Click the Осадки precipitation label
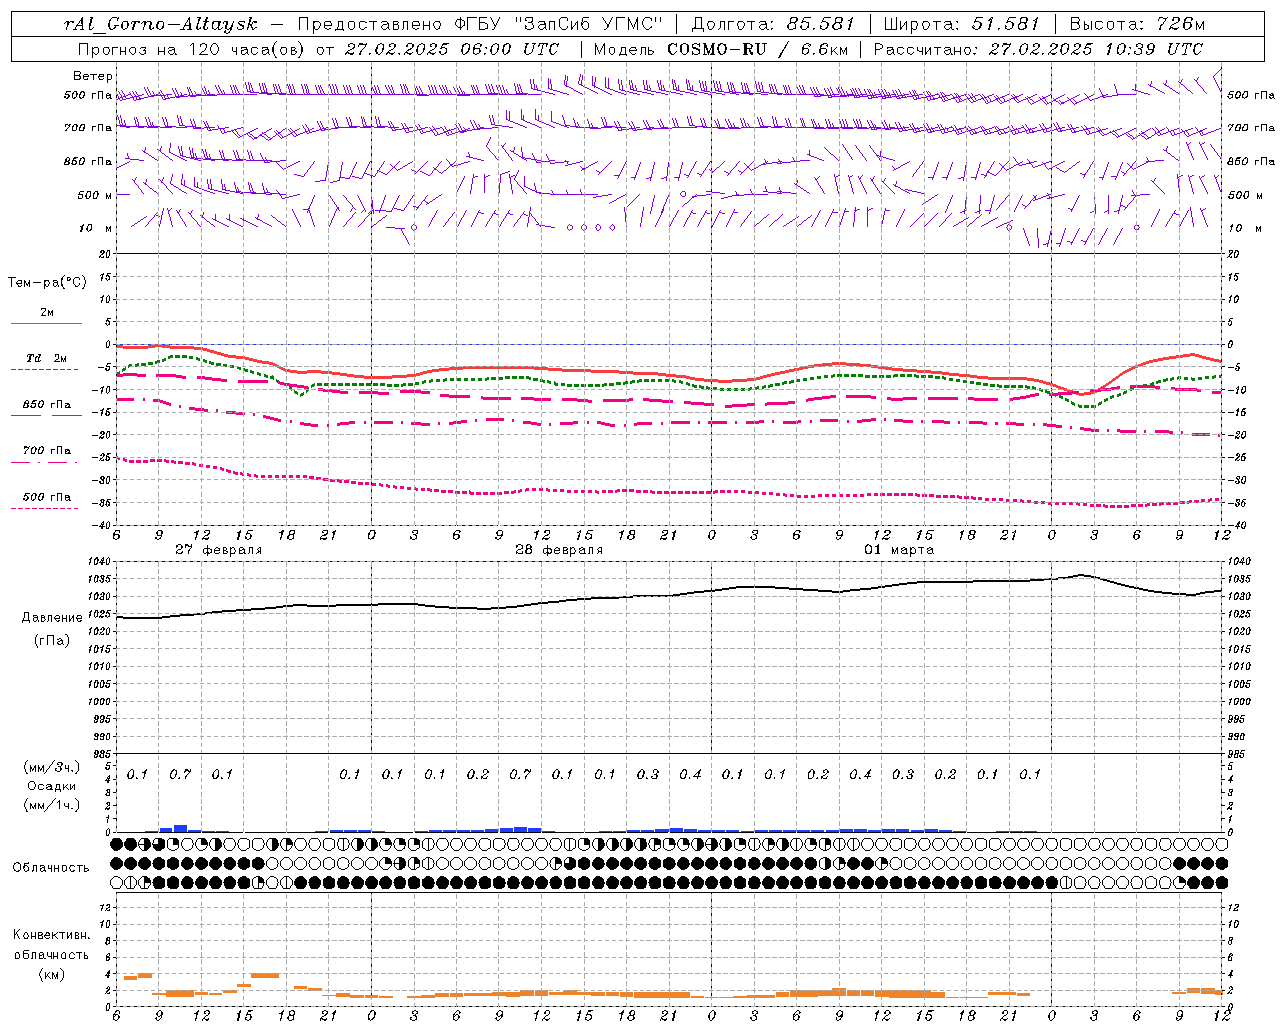The width and height of the screenshot is (1280, 1024). pyautogui.click(x=51, y=786)
